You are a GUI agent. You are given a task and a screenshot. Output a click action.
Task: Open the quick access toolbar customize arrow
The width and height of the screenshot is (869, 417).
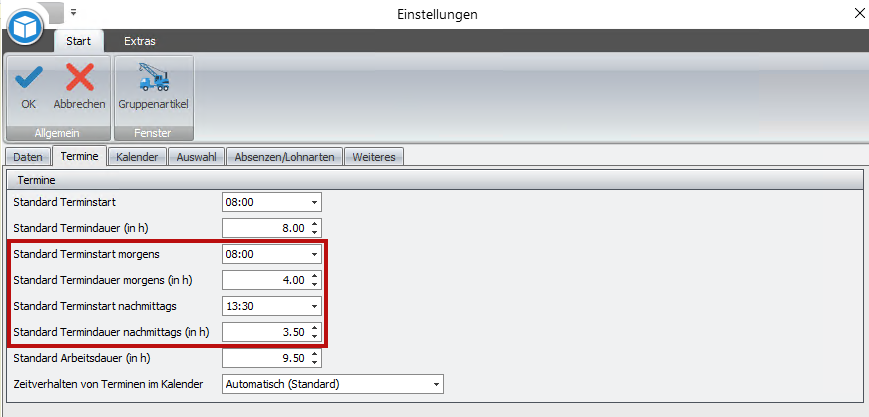pyautogui.click(x=73, y=13)
